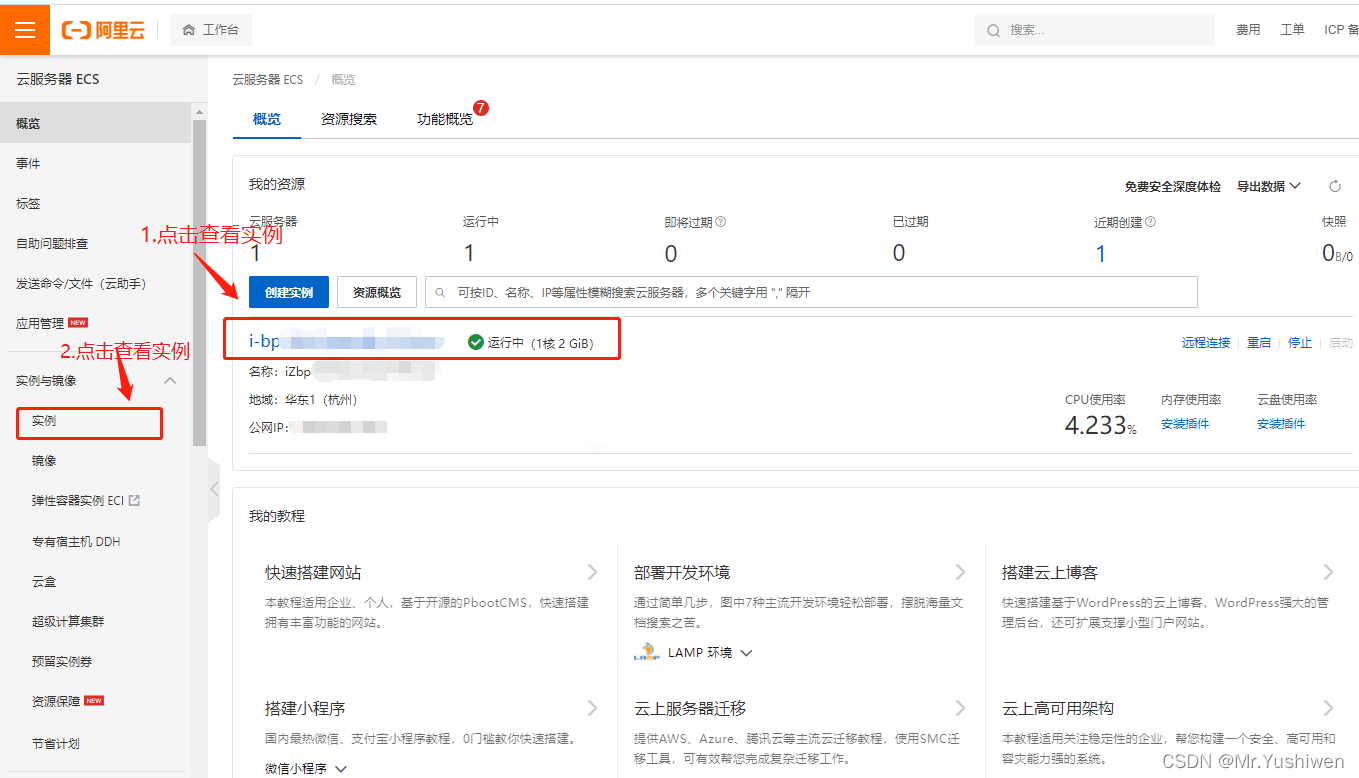1359x778 pixels.
Task: Click the help icon next to 即将过期
Action: point(721,222)
